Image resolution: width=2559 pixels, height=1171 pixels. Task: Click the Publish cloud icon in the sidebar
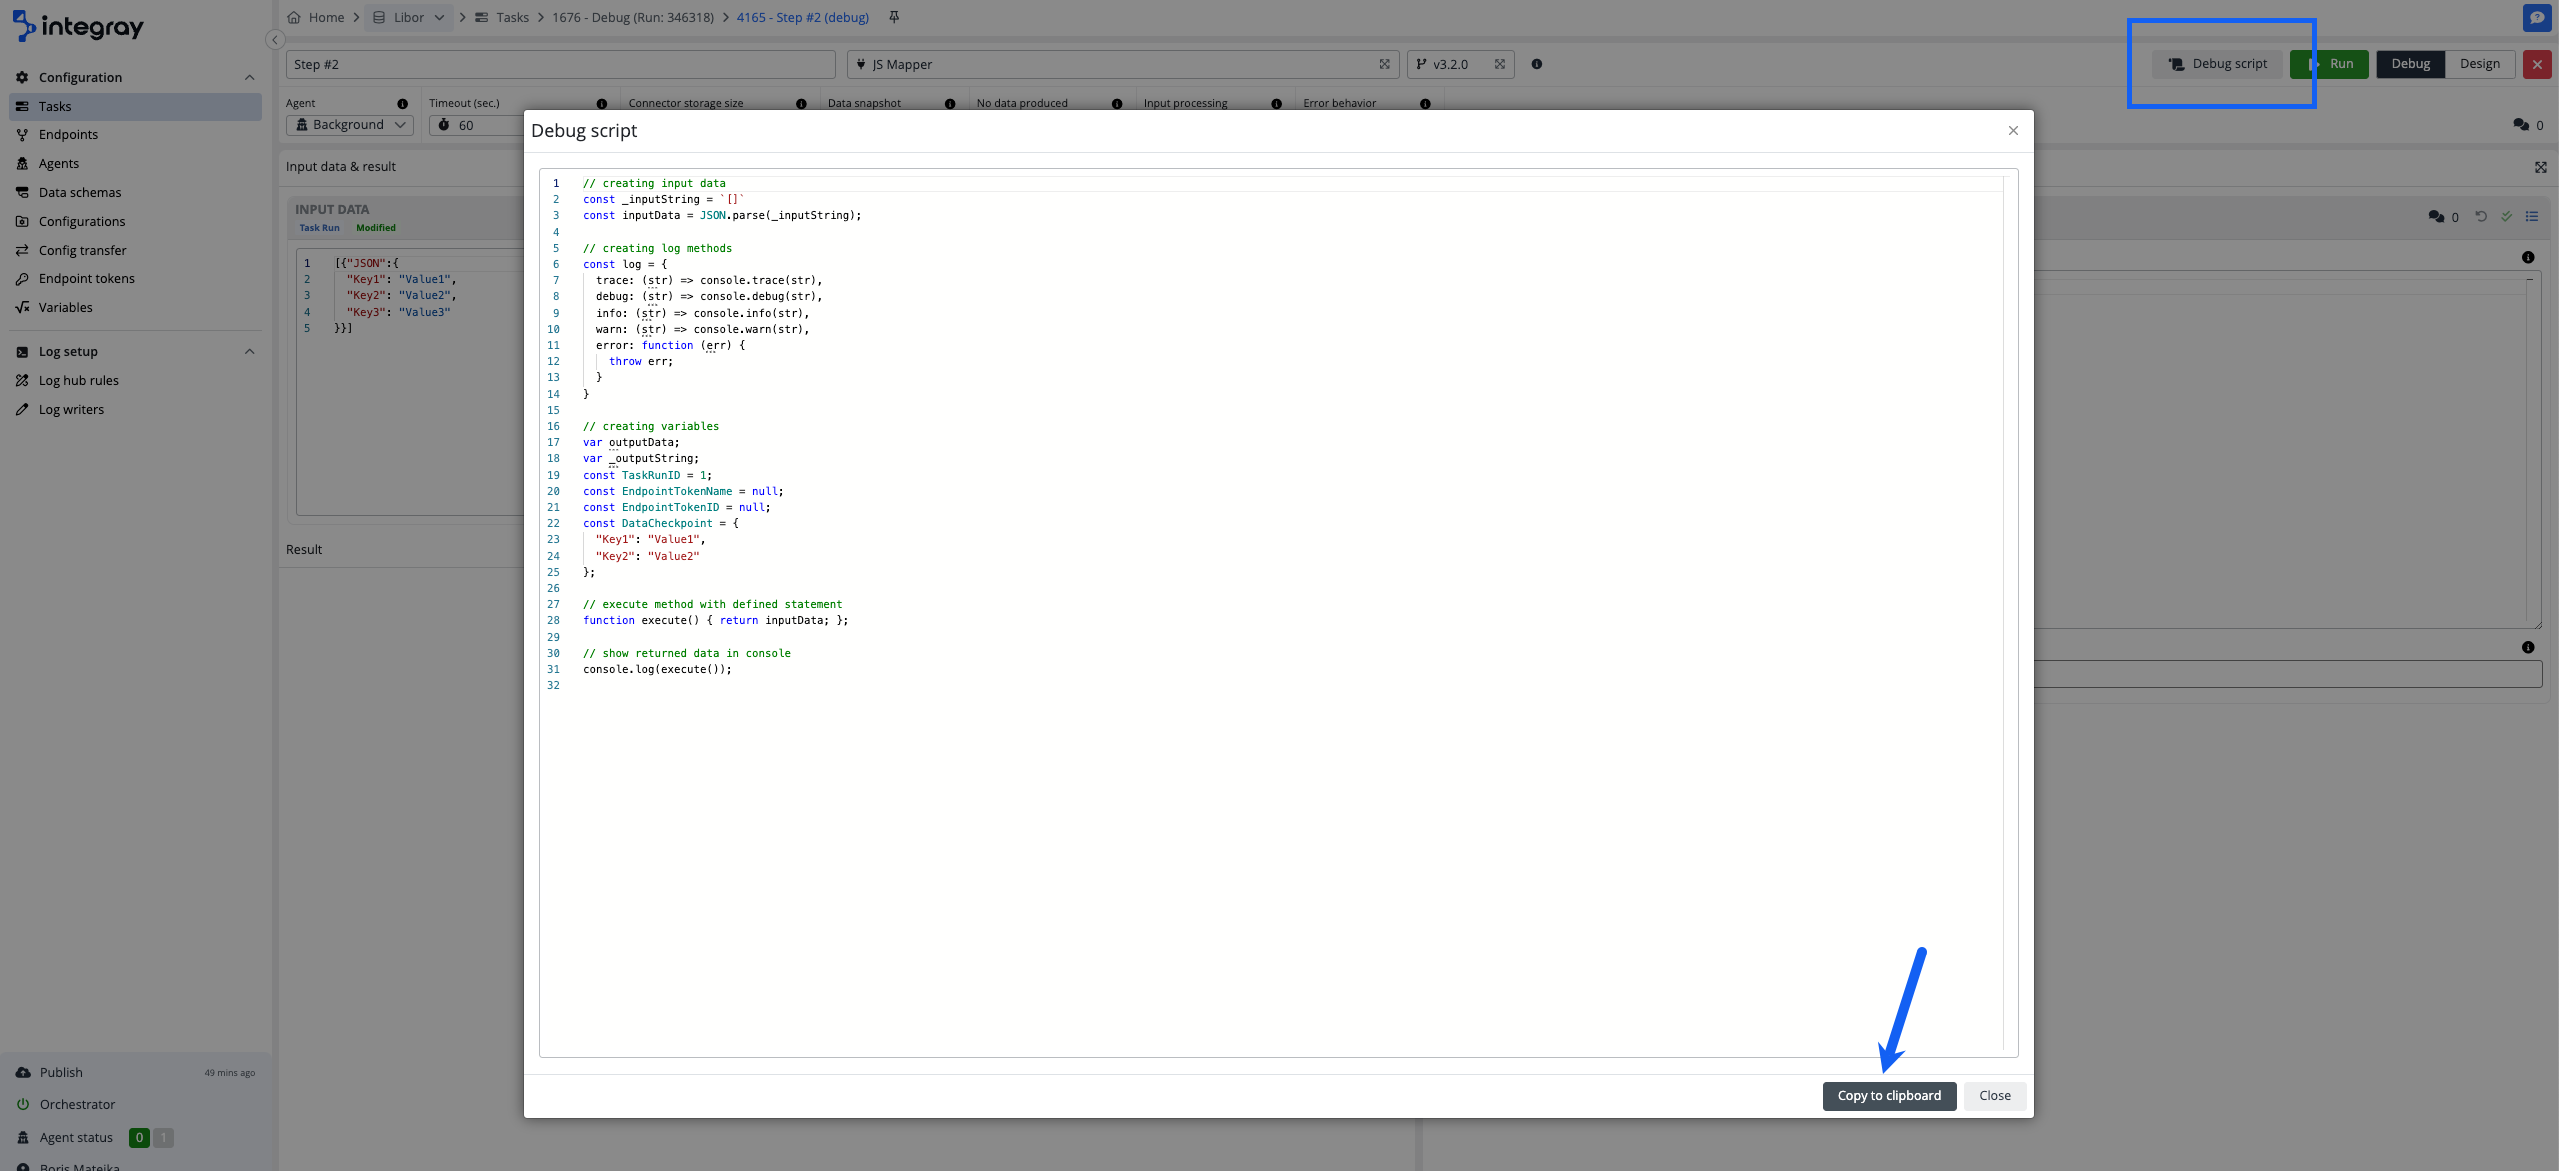point(23,1072)
